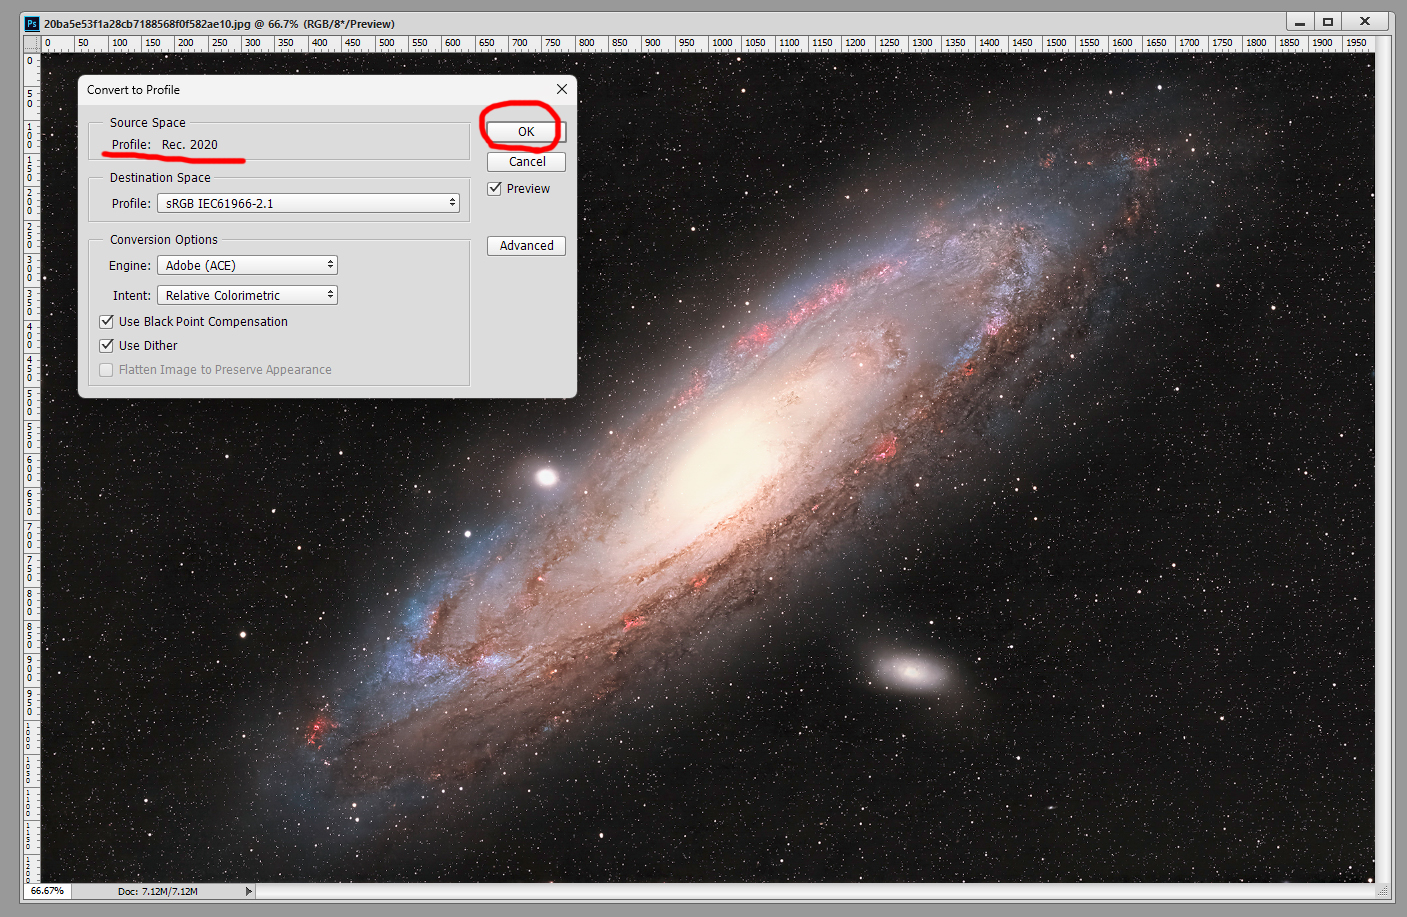Click the ruler origin corner box
1407x917 pixels.
(30, 43)
